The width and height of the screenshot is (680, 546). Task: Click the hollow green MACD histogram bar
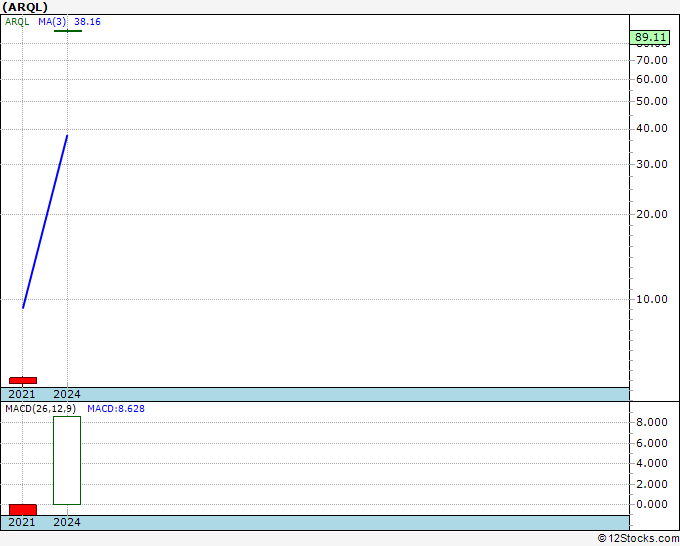[x=67, y=460]
